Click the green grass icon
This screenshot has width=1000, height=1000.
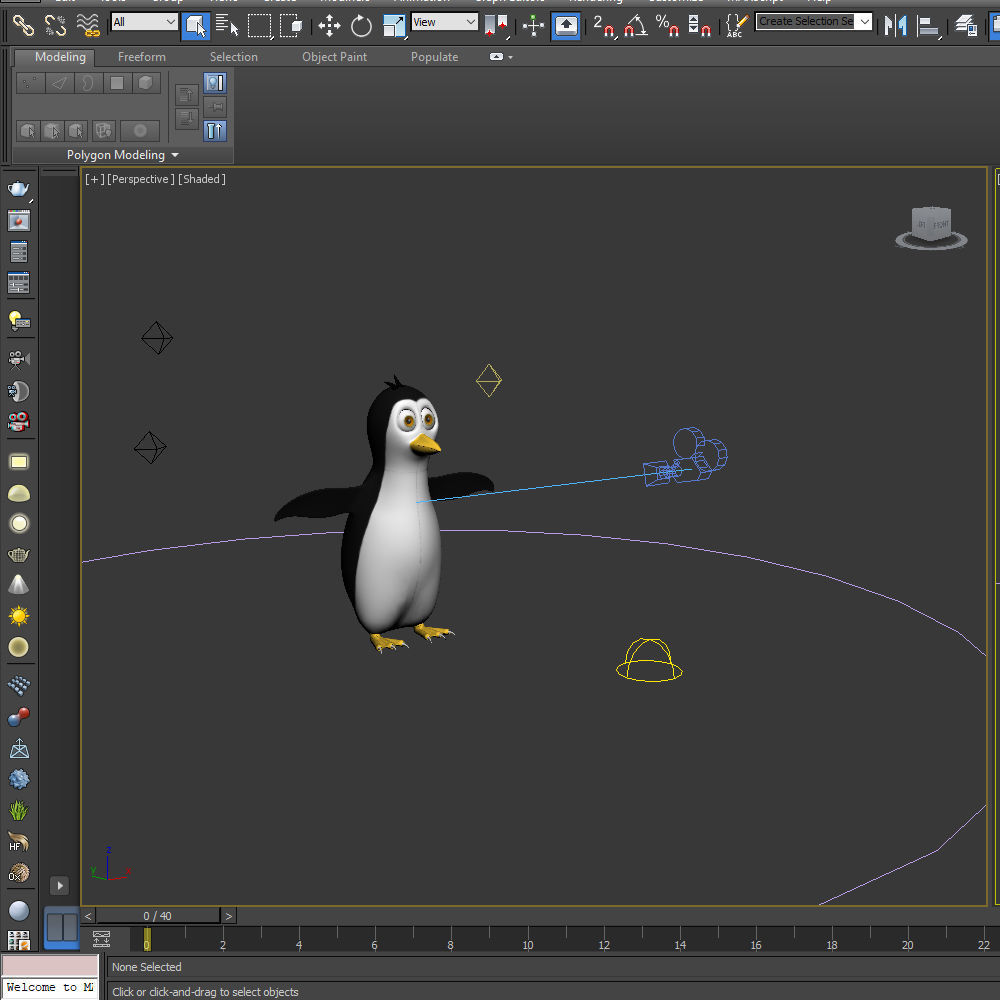(x=18, y=810)
